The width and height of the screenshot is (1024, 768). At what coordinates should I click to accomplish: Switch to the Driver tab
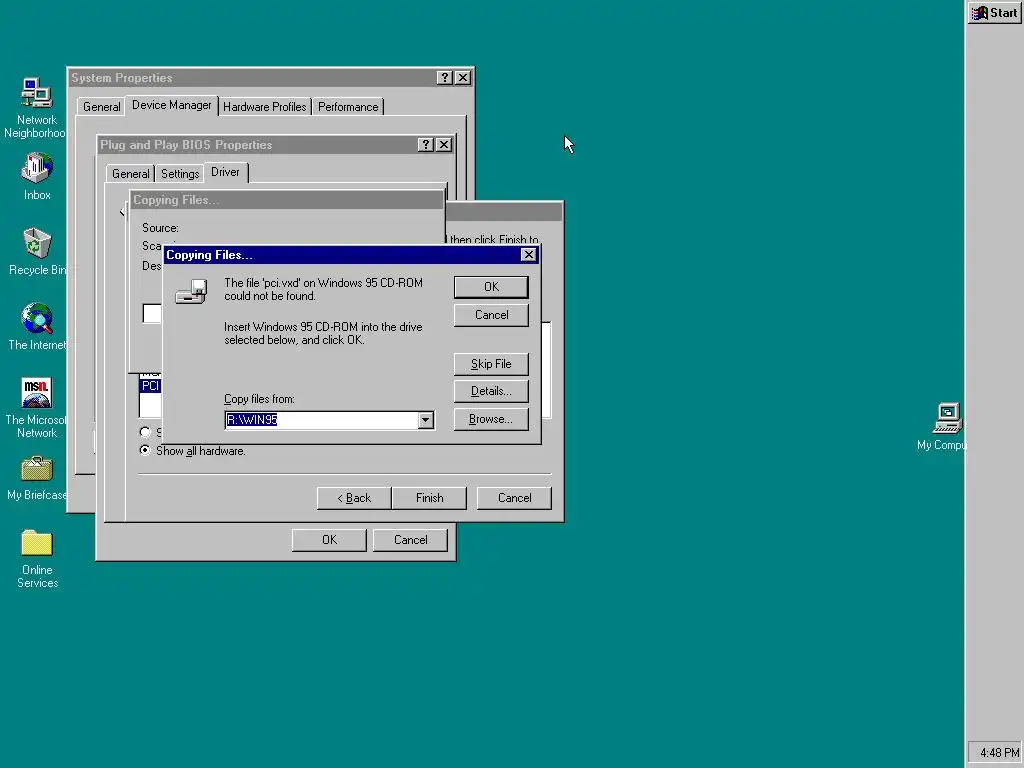[225, 172]
